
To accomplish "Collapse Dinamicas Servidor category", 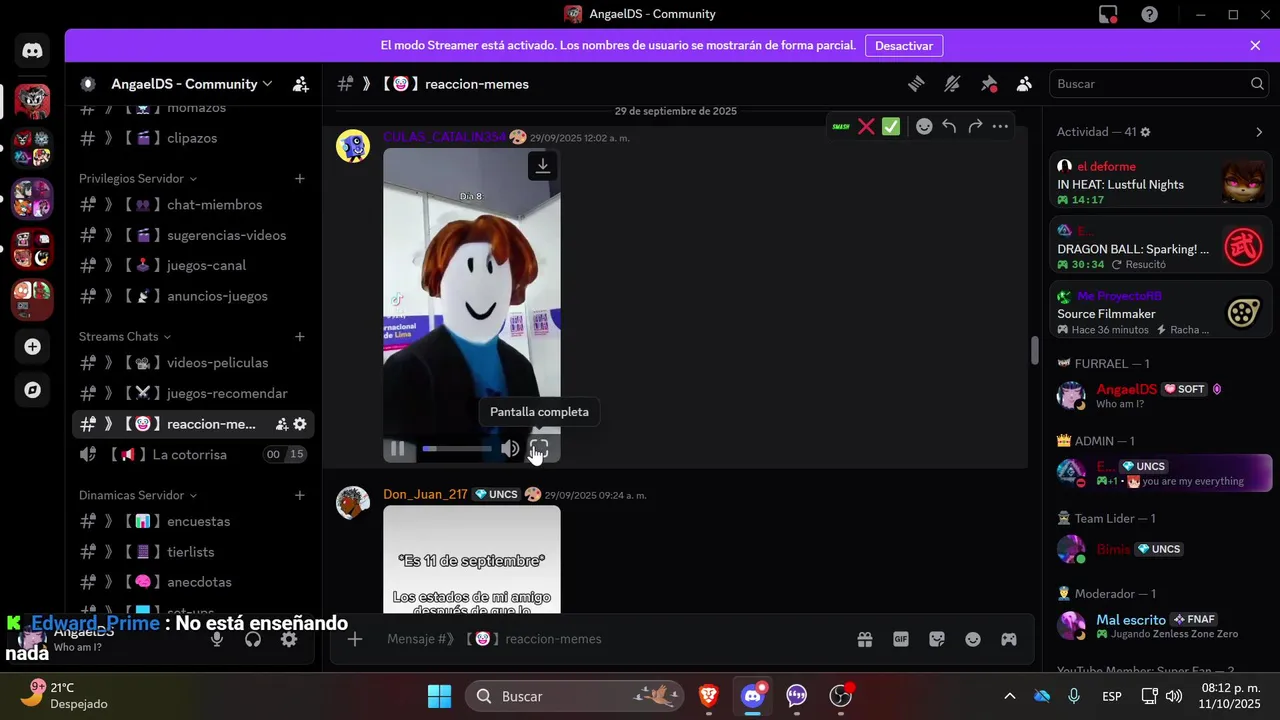I will [138, 495].
